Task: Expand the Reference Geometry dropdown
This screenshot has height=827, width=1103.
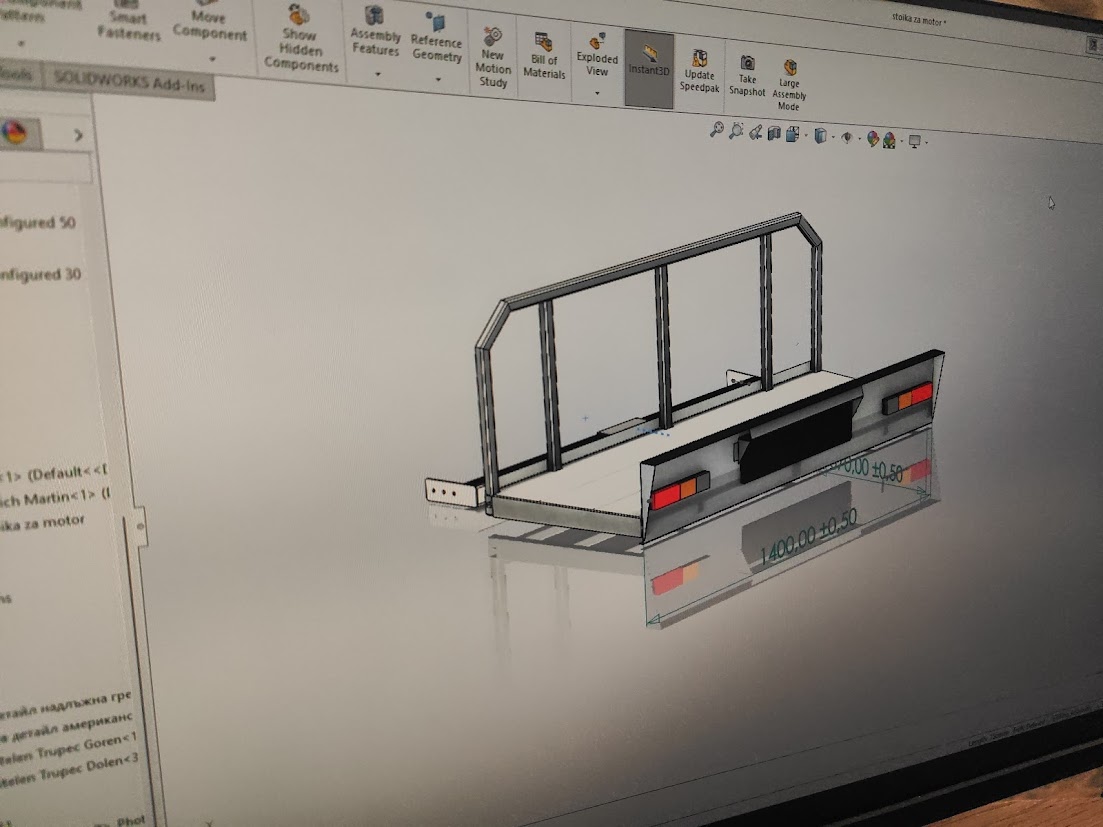Action: 437,78
